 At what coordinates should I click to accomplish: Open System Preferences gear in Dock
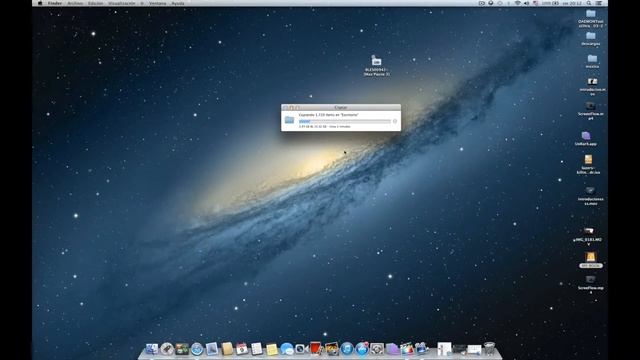click(377, 349)
